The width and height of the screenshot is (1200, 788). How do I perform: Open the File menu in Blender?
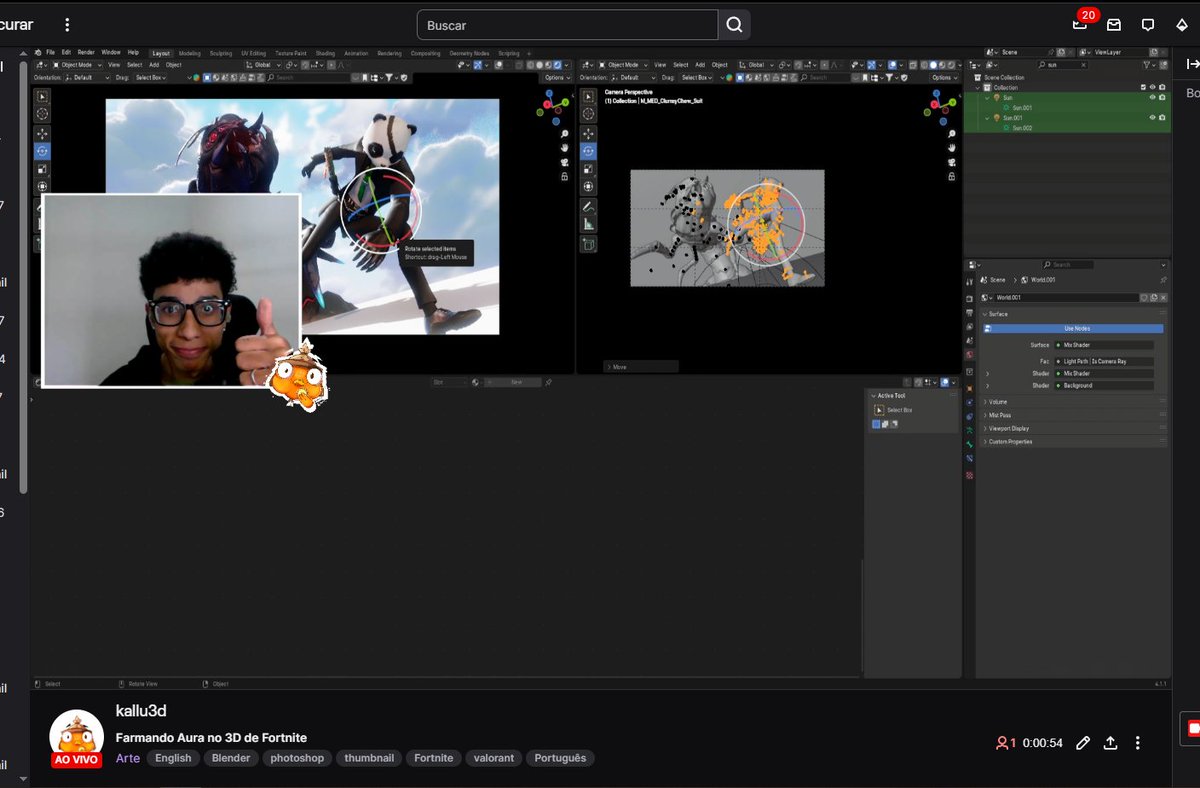pos(51,52)
